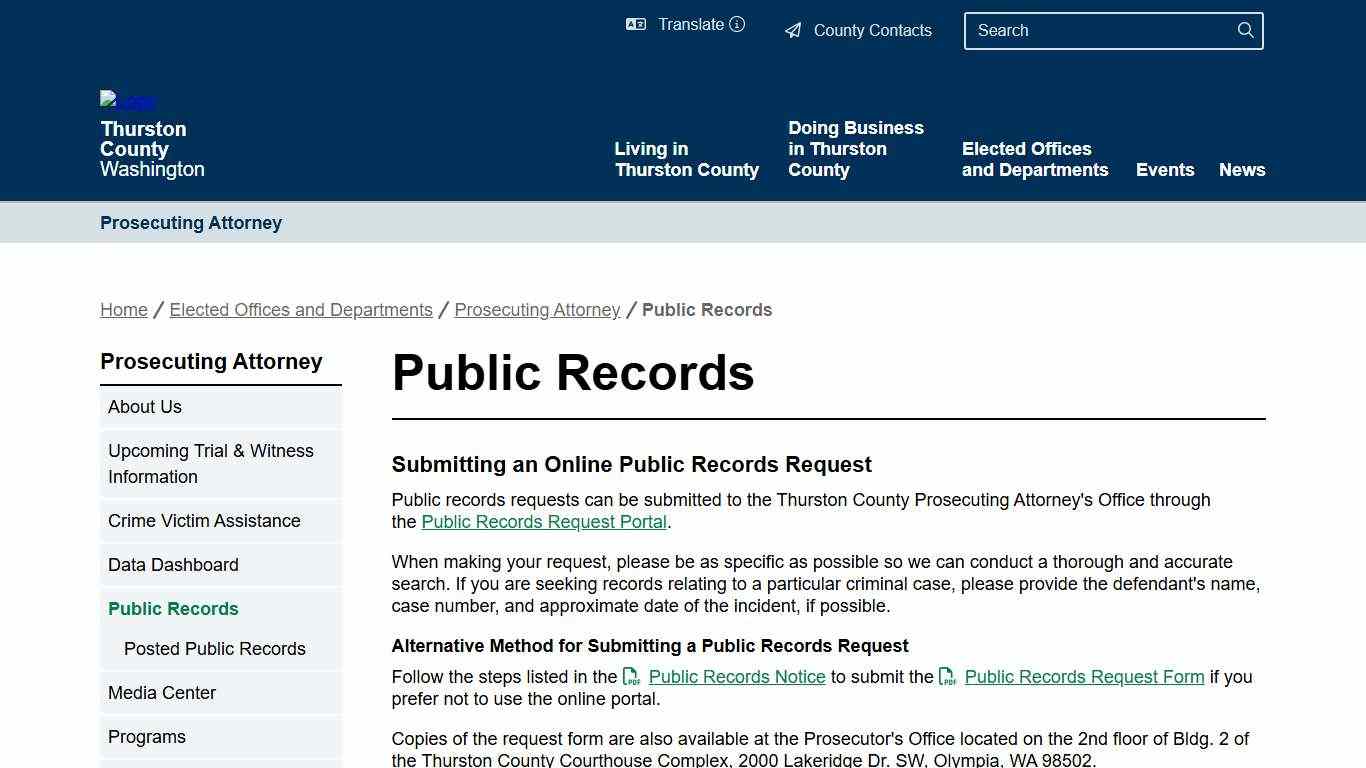Screen dimensions: 1366x768
Task: Open the PDF icon beside Public Records Request Form
Action: coord(947,677)
